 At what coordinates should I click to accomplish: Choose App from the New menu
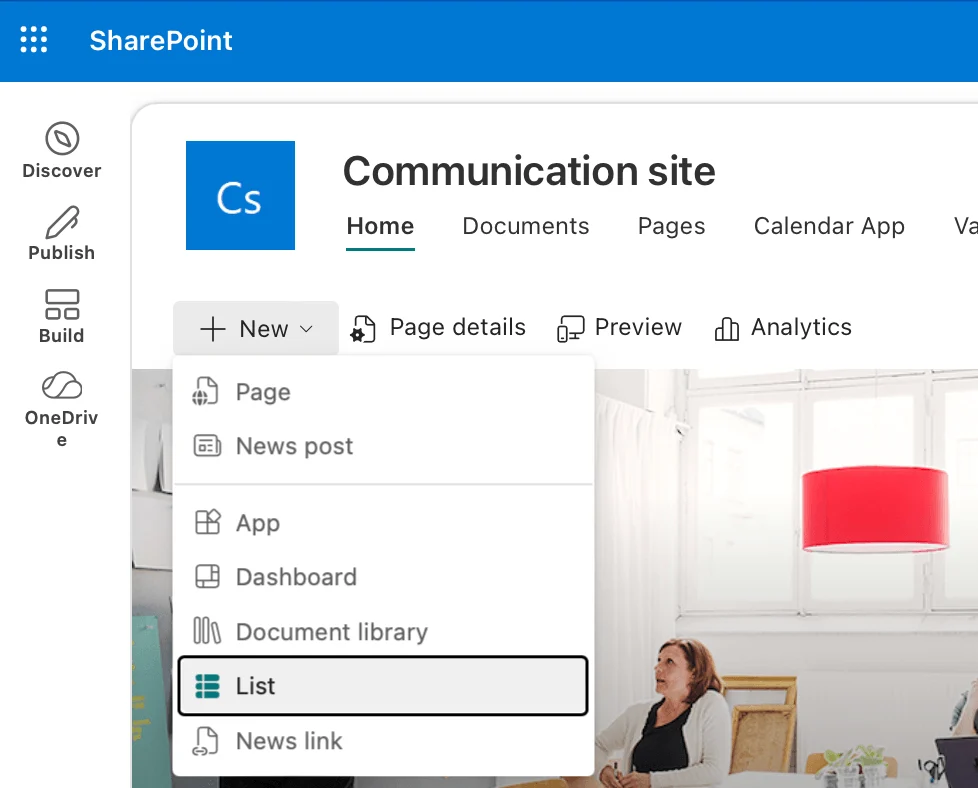pos(383,523)
